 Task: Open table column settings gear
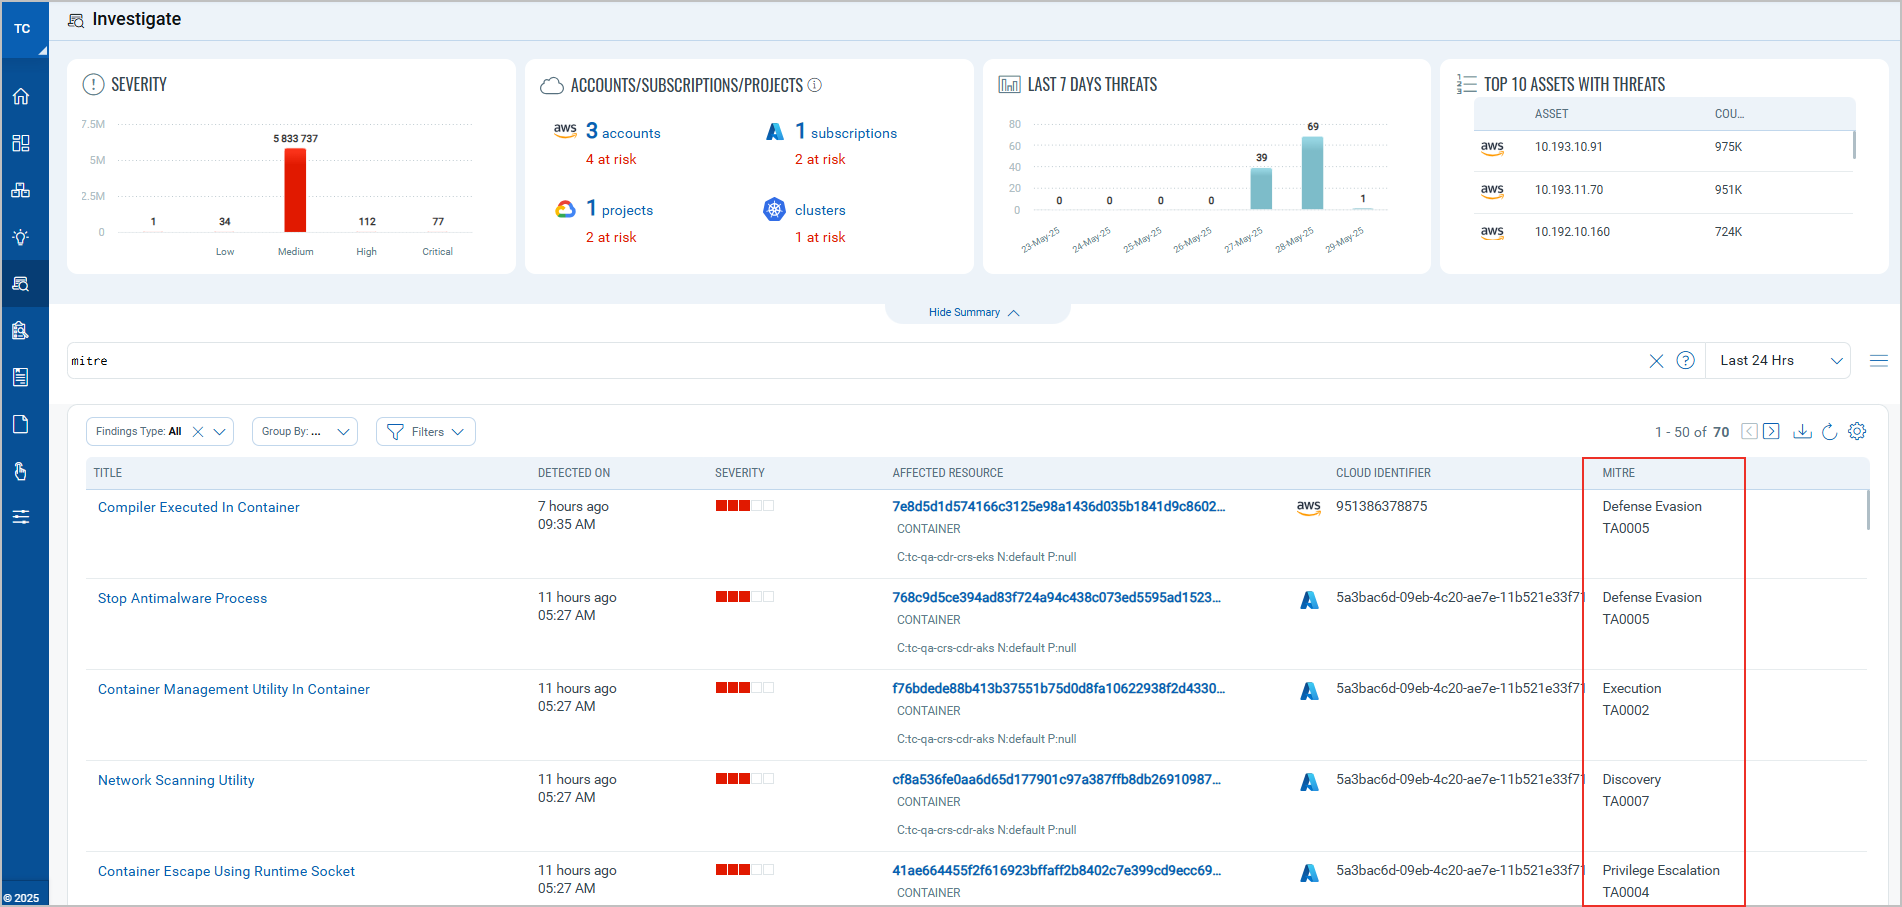click(1857, 431)
